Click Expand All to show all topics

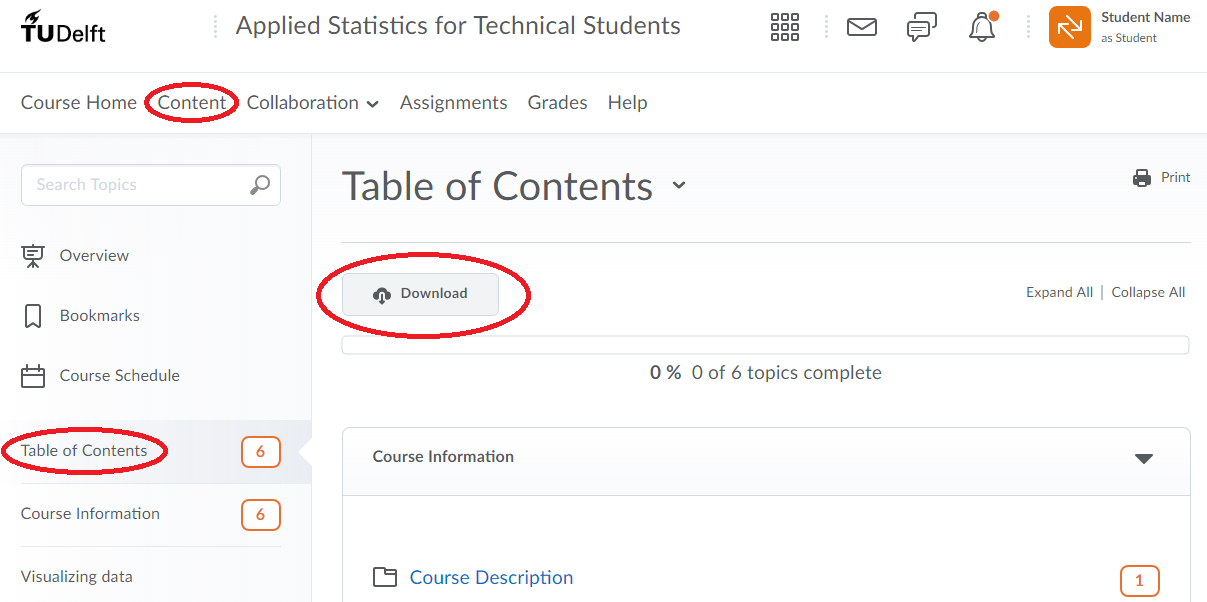1059,291
